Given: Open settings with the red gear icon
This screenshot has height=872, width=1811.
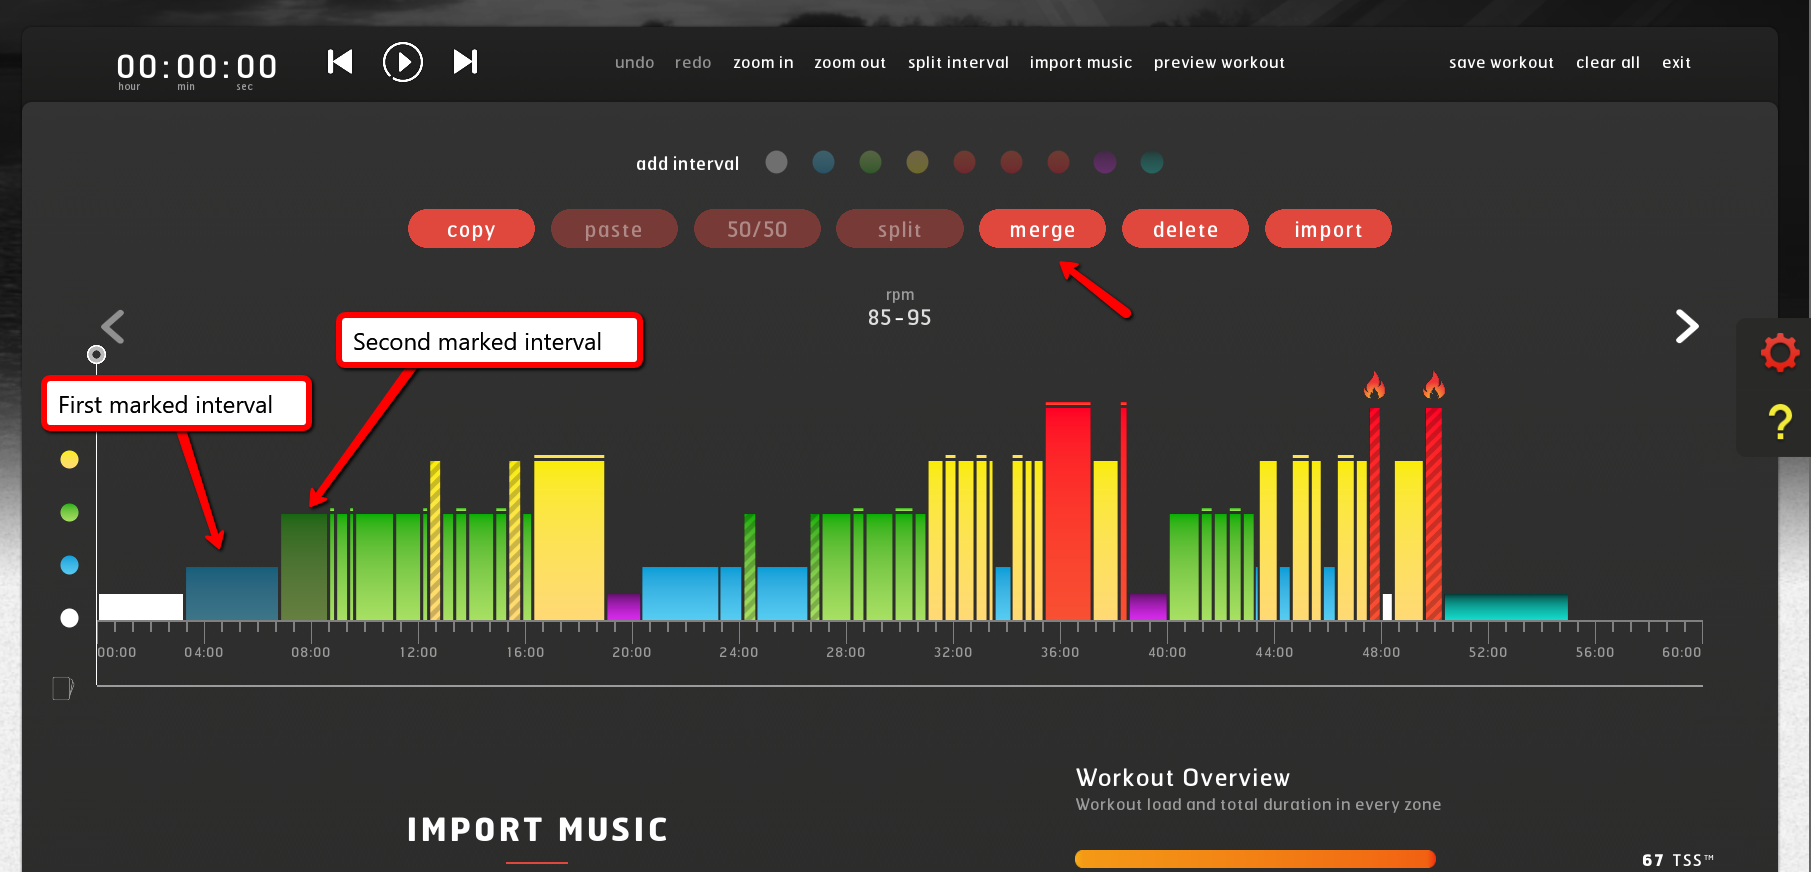Looking at the screenshot, I should (1779, 353).
